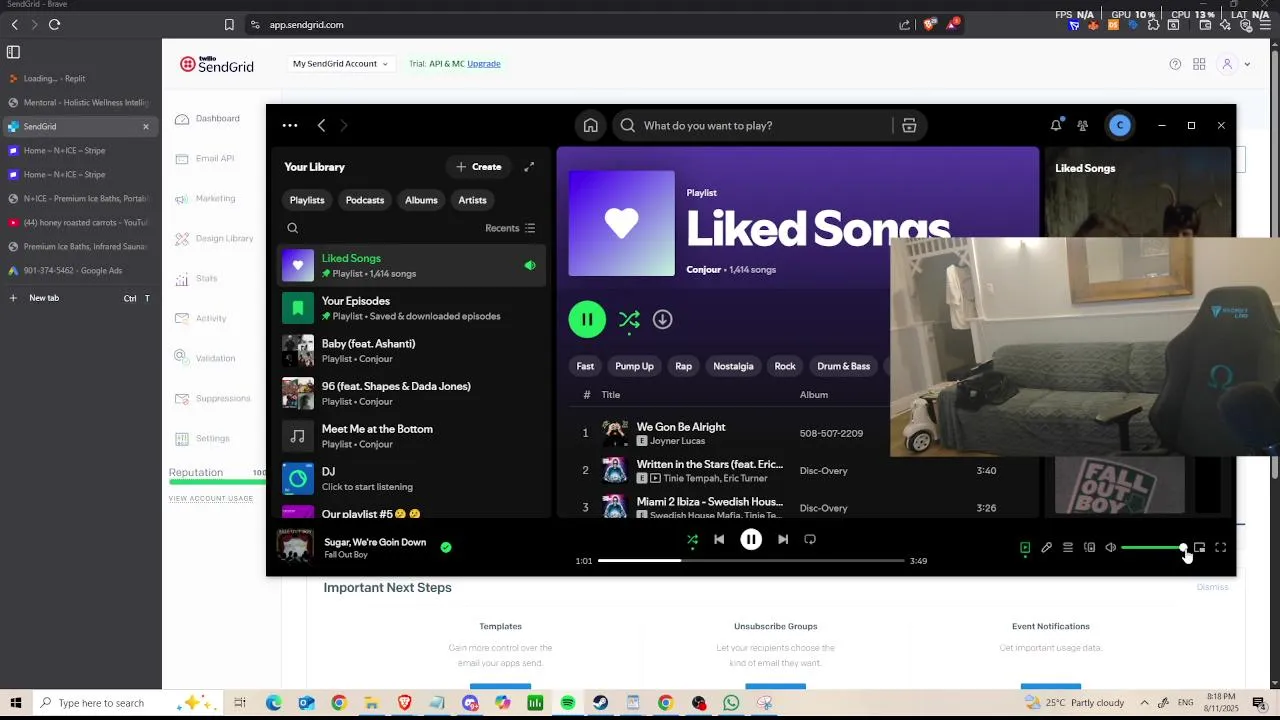Open DJ in library

point(411,479)
